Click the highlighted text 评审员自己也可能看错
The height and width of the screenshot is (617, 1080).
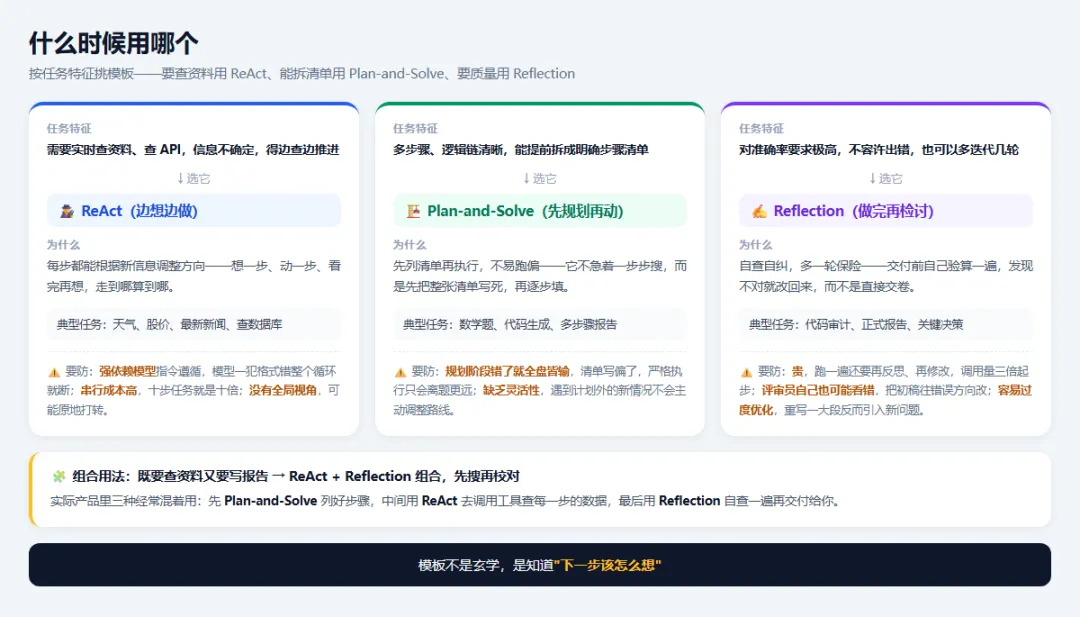coord(818,390)
